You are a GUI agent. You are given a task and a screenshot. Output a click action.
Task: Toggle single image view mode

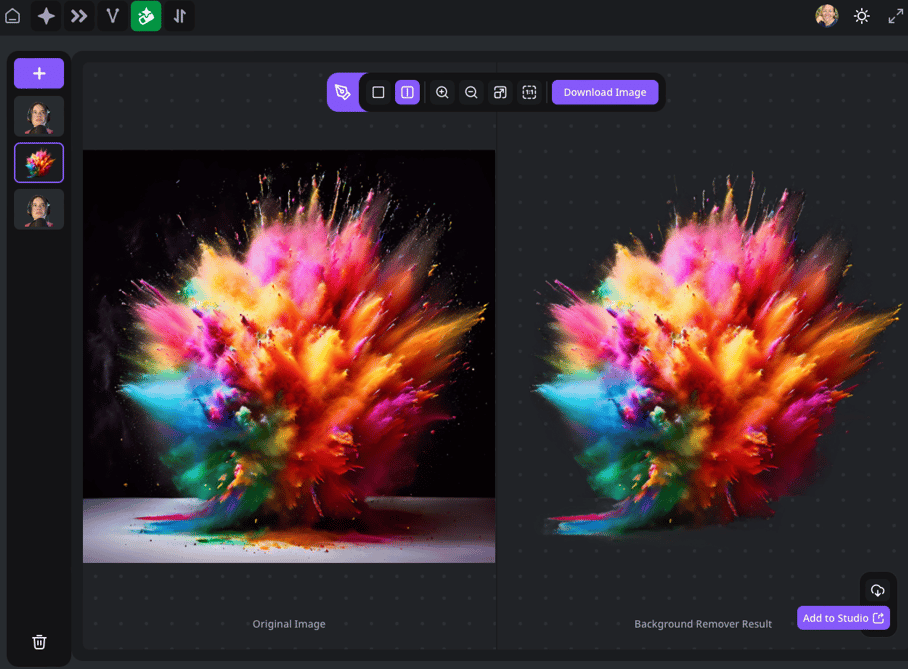click(x=377, y=92)
